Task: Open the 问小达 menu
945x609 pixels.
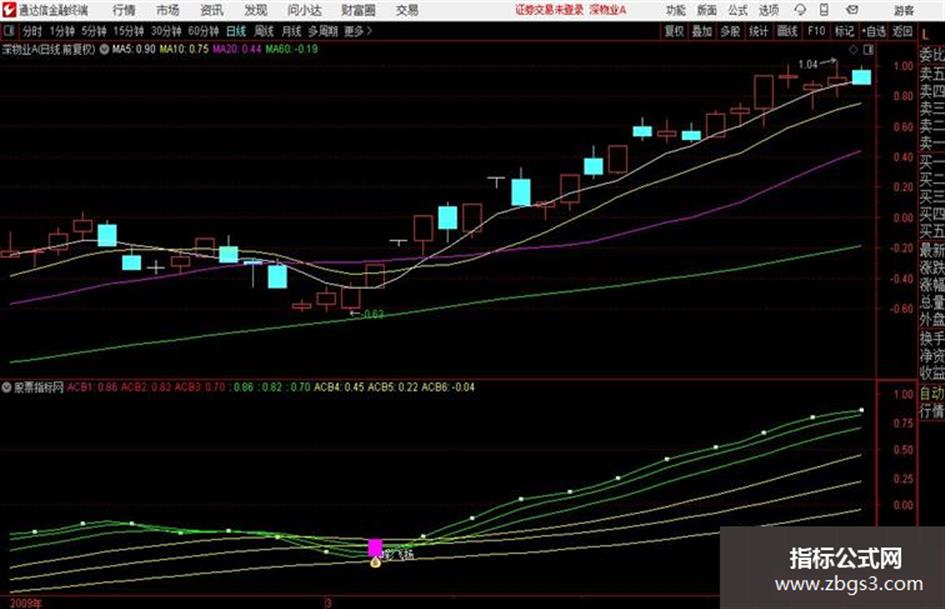Action: pos(304,10)
